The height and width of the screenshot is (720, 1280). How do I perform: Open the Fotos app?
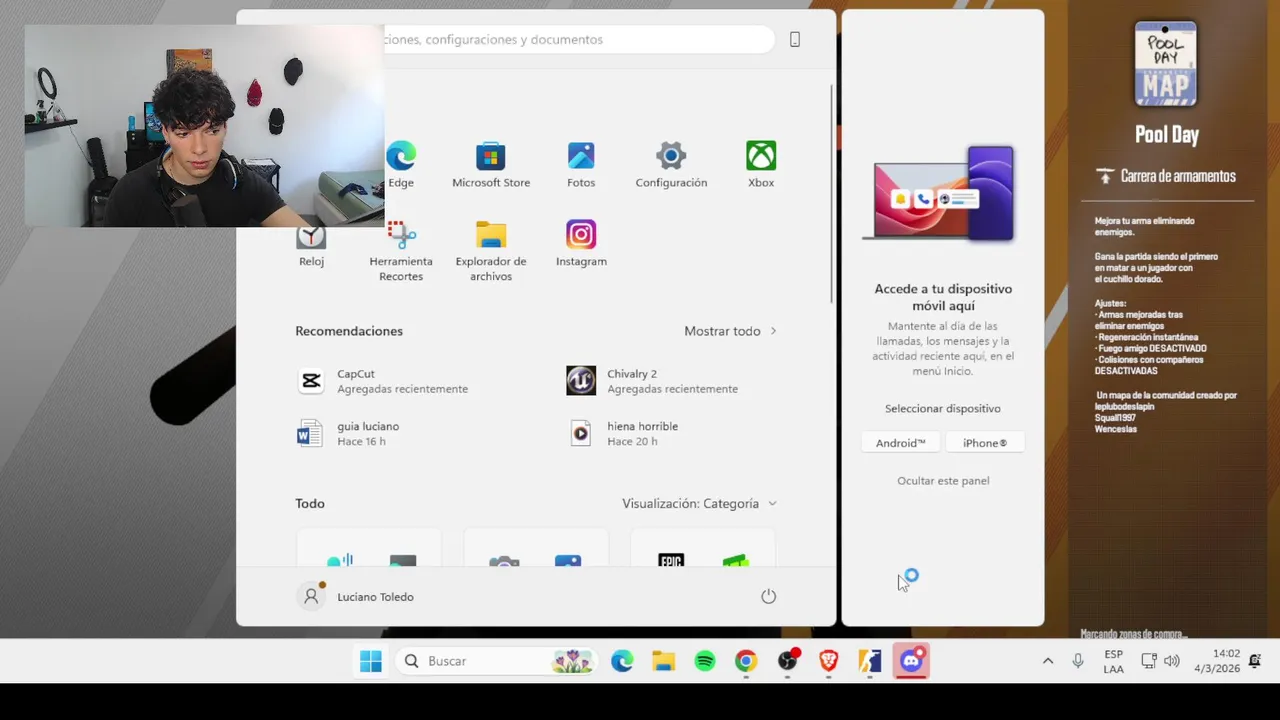(581, 164)
